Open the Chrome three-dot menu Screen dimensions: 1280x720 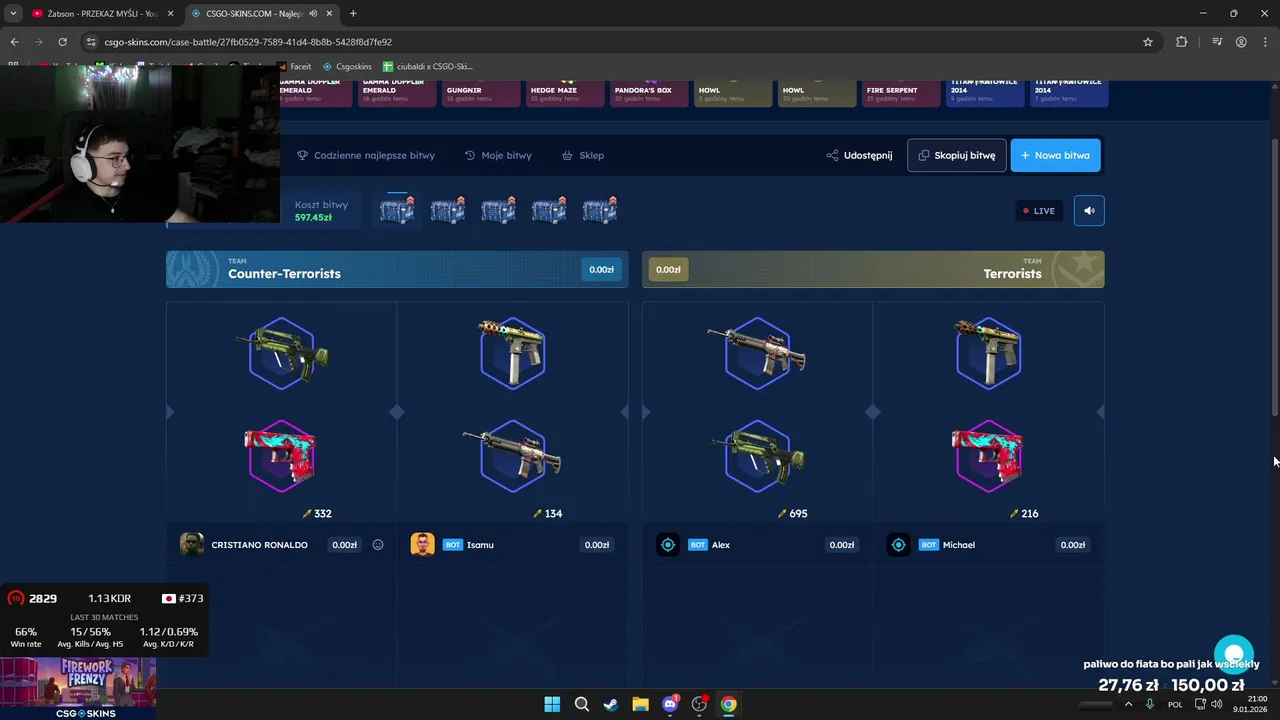pyautogui.click(x=1265, y=42)
